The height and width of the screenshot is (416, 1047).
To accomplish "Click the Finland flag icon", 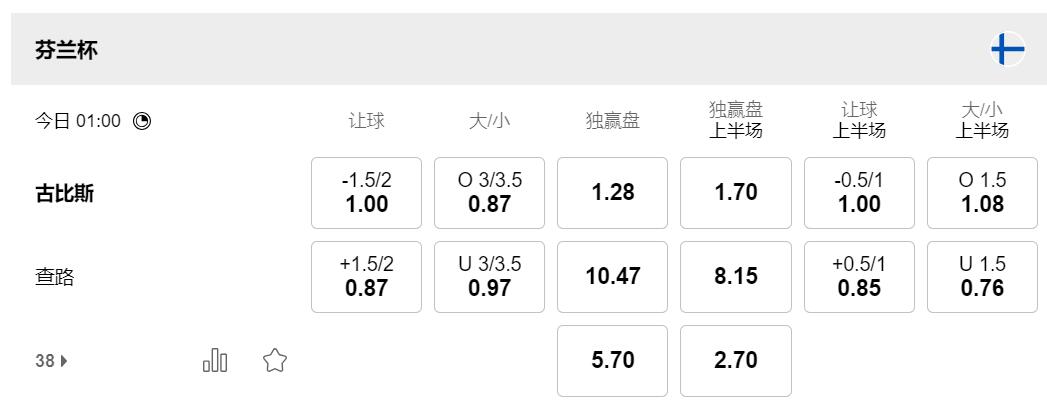I will pos(1007,49).
